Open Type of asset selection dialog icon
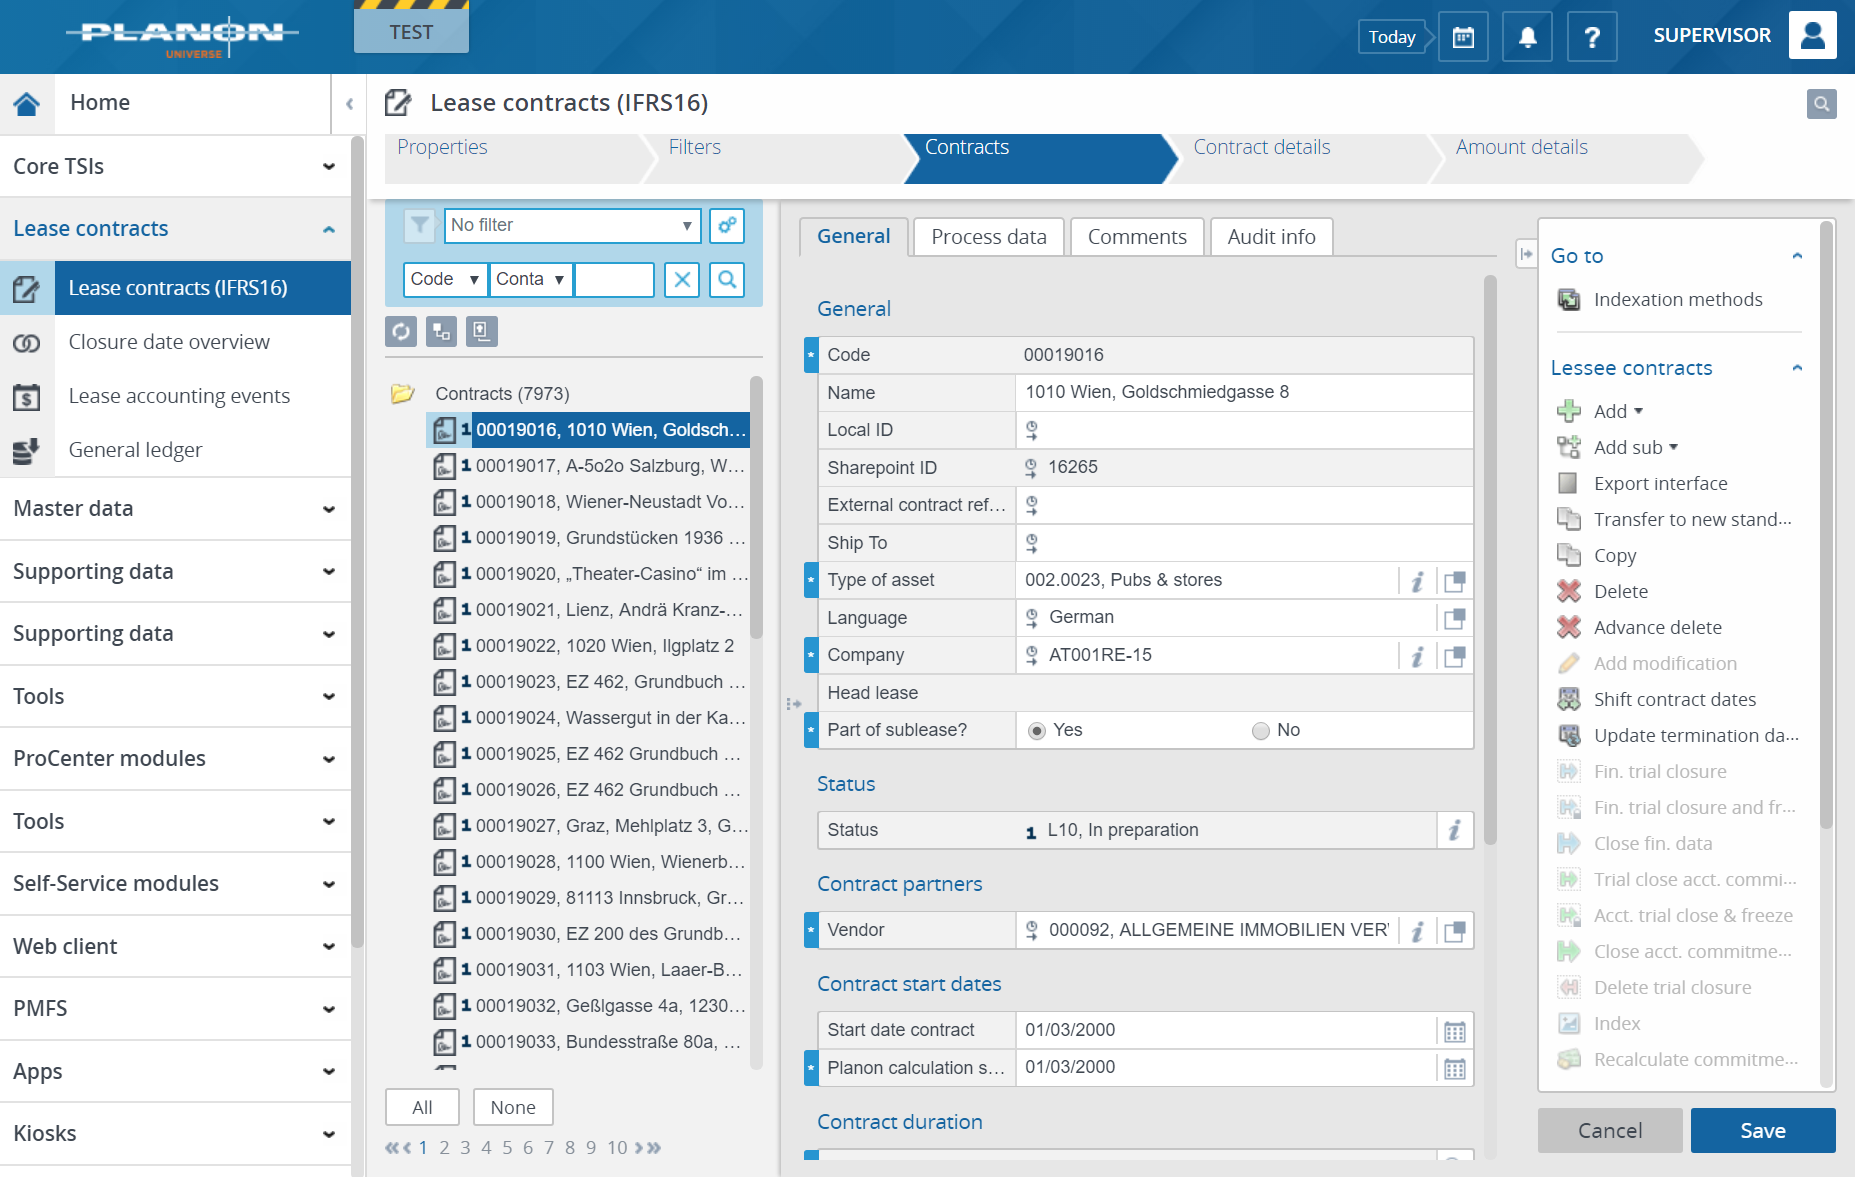The width and height of the screenshot is (1855, 1177). 1455,581
